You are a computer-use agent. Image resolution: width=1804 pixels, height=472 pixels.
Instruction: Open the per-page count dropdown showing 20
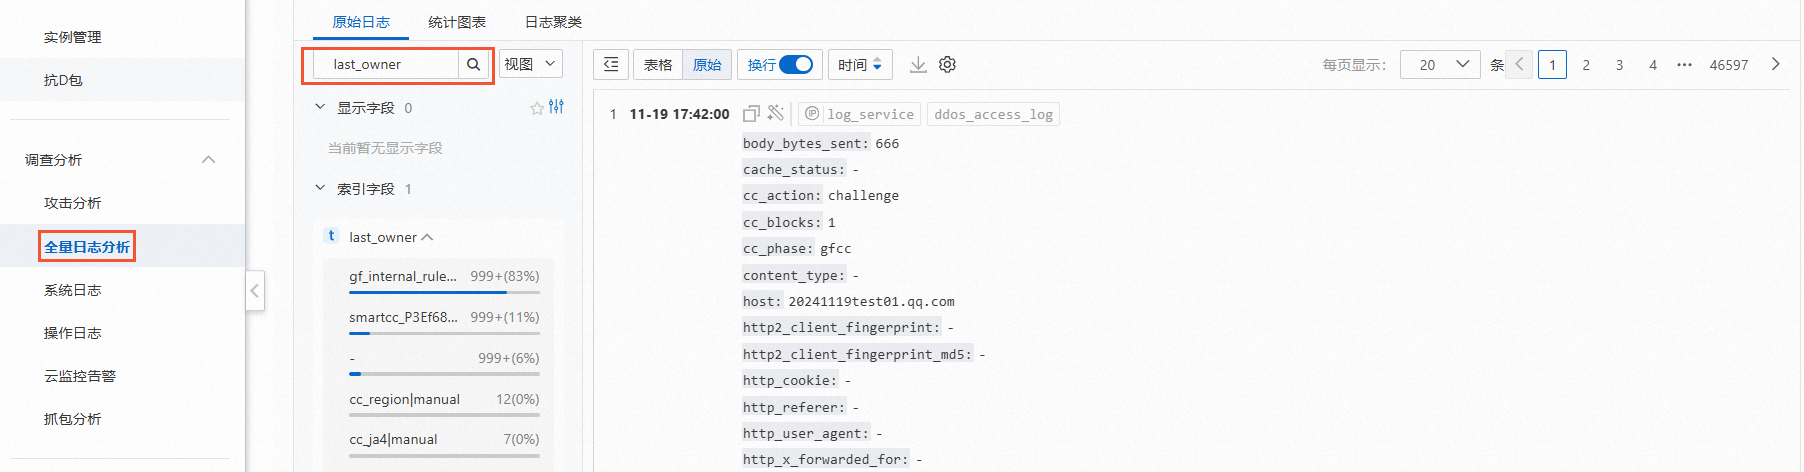1440,64
